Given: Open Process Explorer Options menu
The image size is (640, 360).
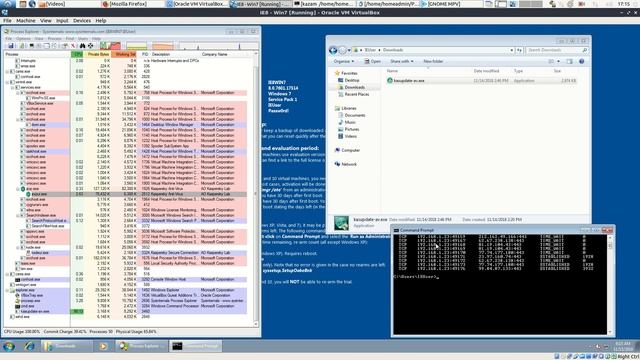Looking at the screenshot, I should coord(23,39).
